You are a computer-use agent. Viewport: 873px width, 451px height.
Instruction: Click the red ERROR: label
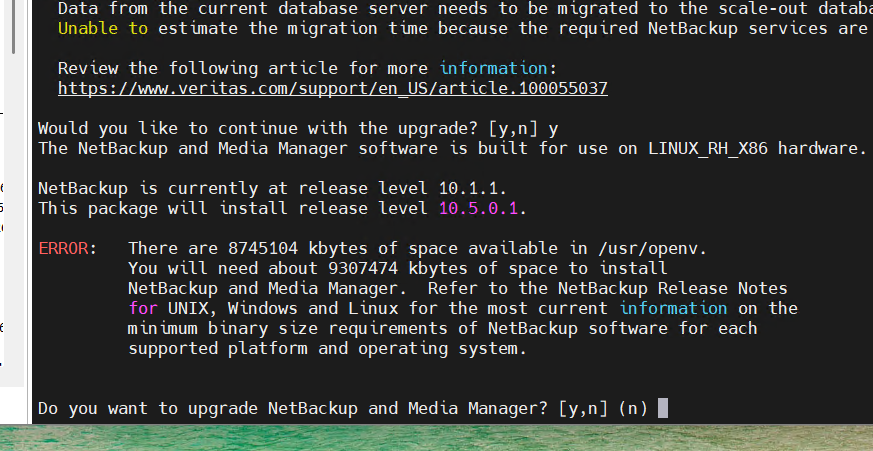click(67, 248)
